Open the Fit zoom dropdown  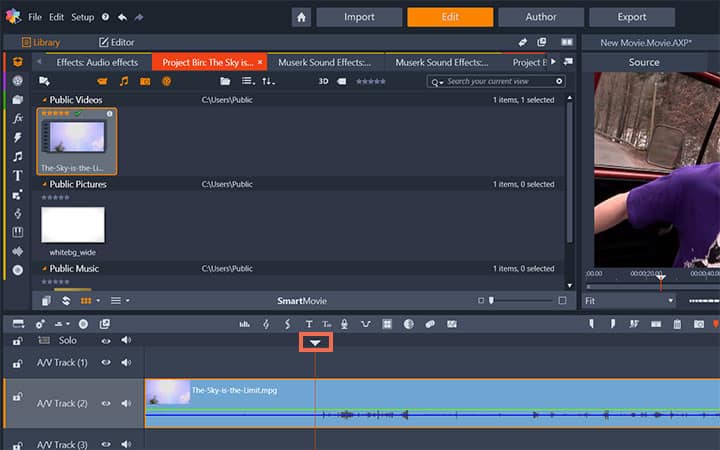click(629, 301)
